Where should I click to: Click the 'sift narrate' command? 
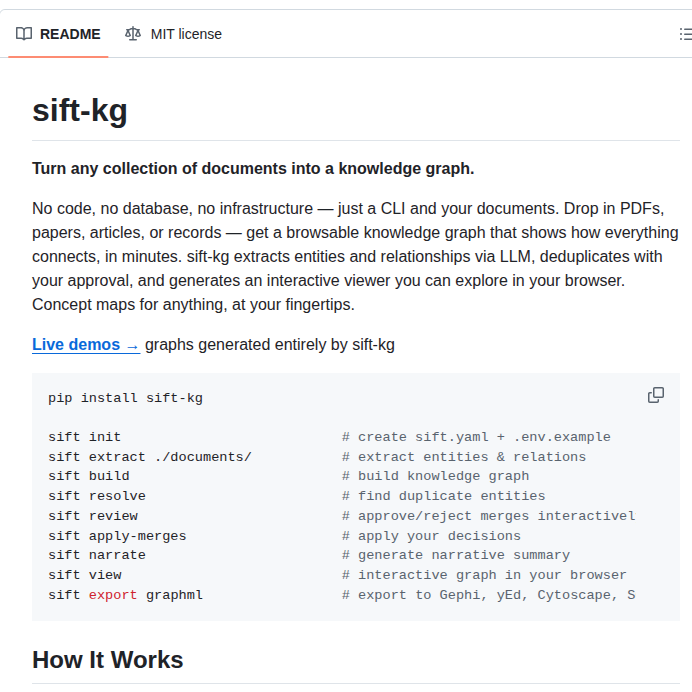97,555
